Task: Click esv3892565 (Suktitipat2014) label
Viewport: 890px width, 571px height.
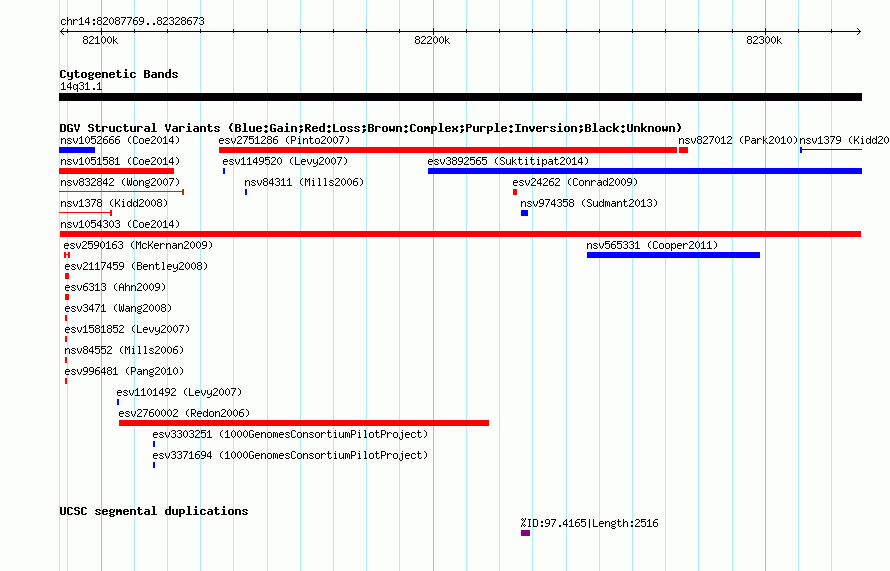Action: (508, 161)
